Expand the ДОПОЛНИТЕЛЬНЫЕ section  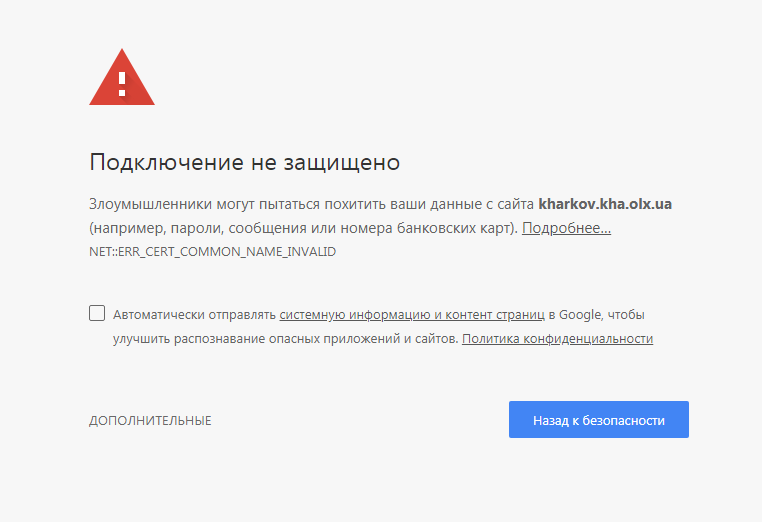coord(150,420)
